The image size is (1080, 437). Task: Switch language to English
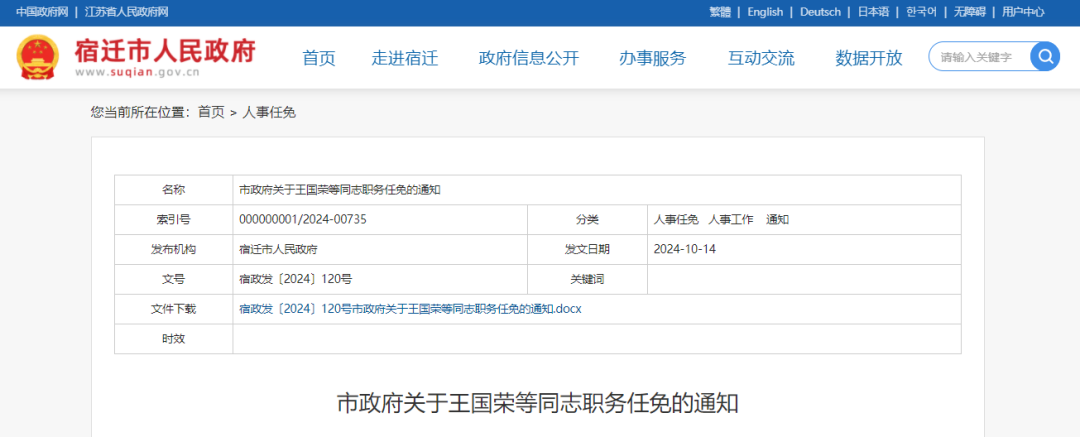pyautogui.click(x=765, y=12)
